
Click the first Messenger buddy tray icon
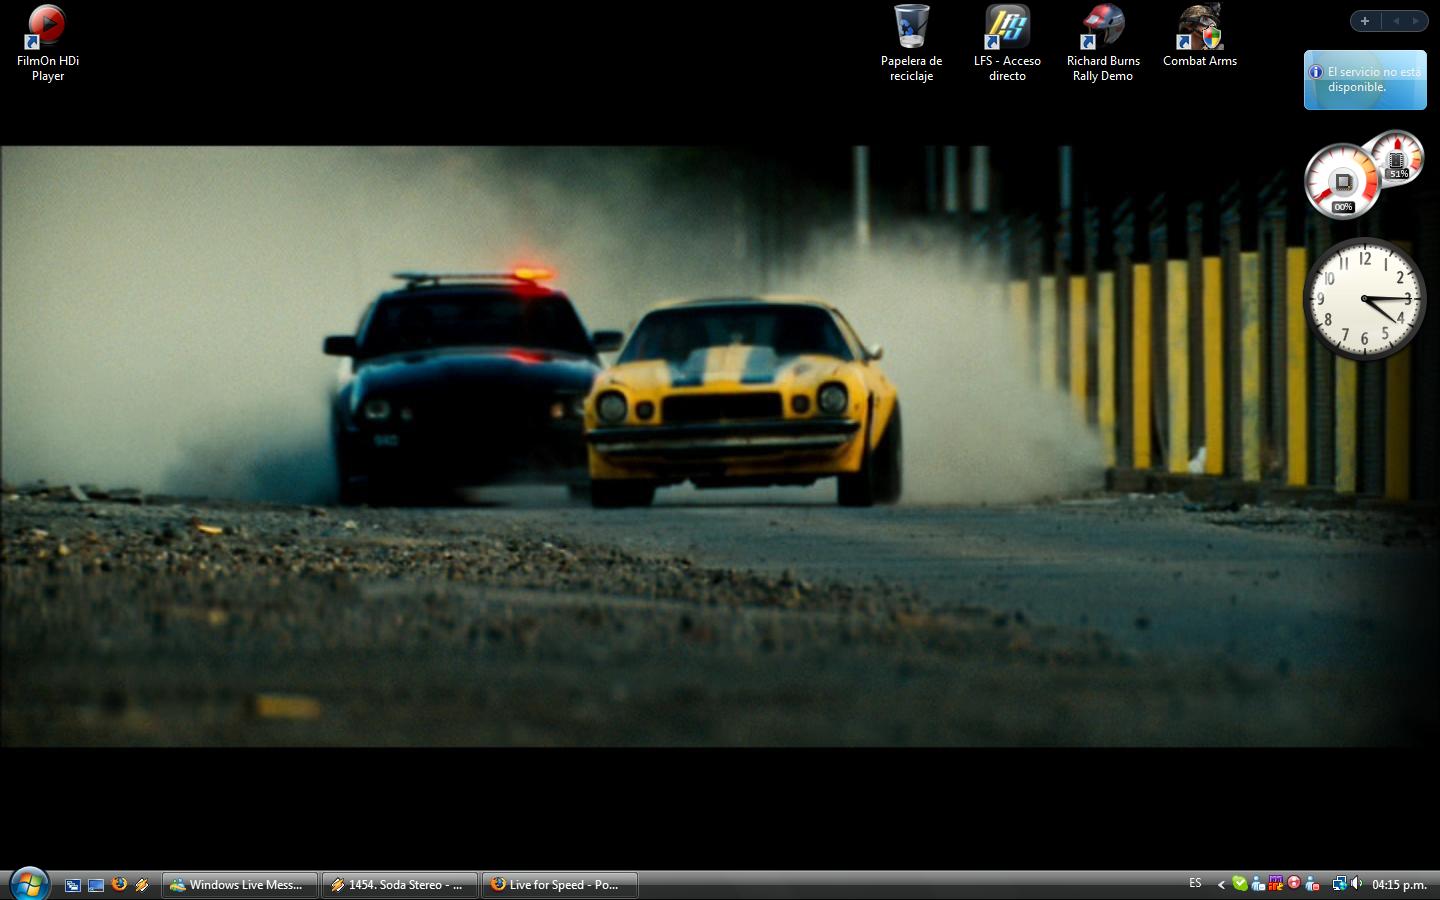point(1258,884)
